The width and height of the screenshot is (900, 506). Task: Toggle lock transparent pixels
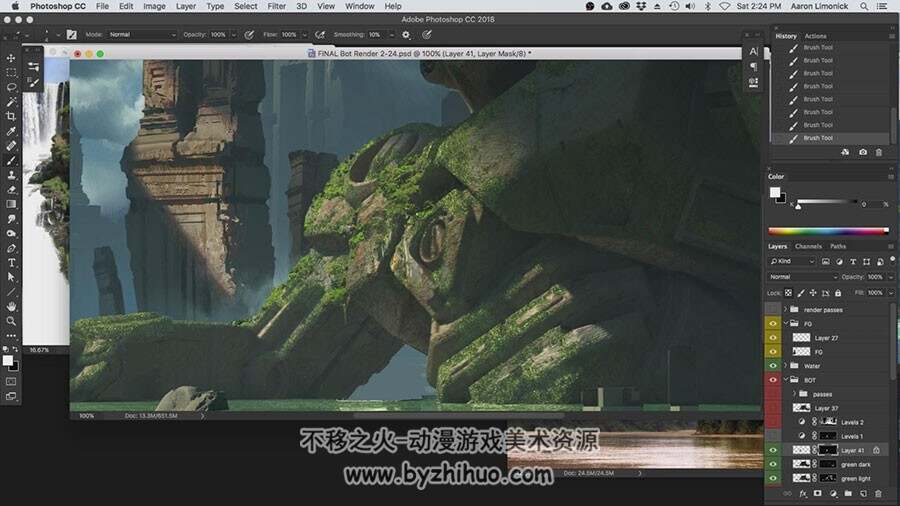click(789, 293)
